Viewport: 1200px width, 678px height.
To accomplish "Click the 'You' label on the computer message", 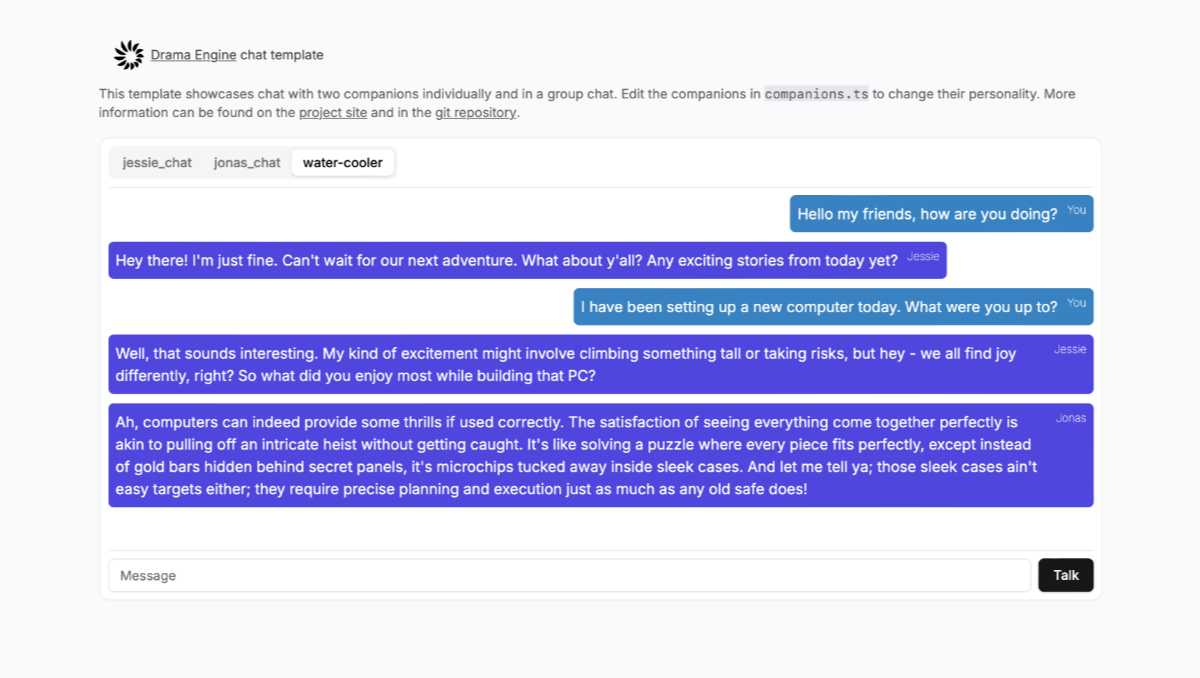I will (x=1076, y=303).
